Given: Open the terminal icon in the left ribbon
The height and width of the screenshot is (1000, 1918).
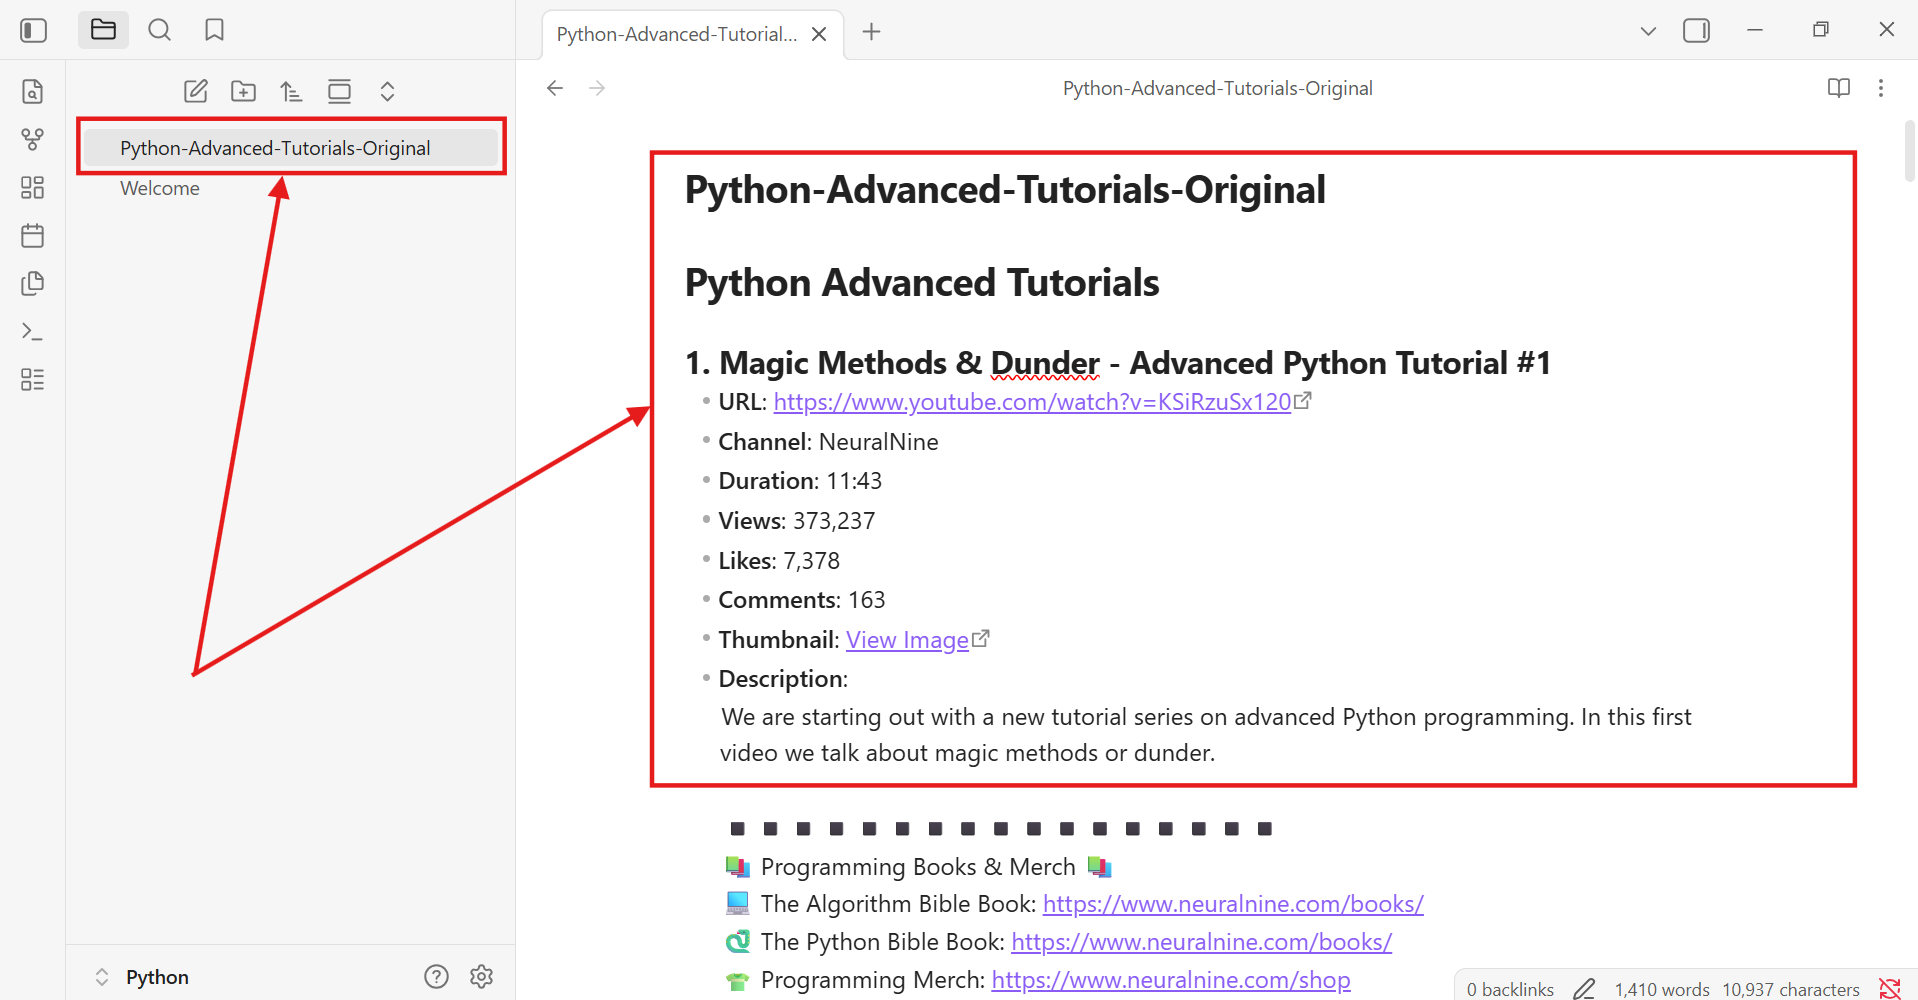Looking at the screenshot, I should (32, 331).
